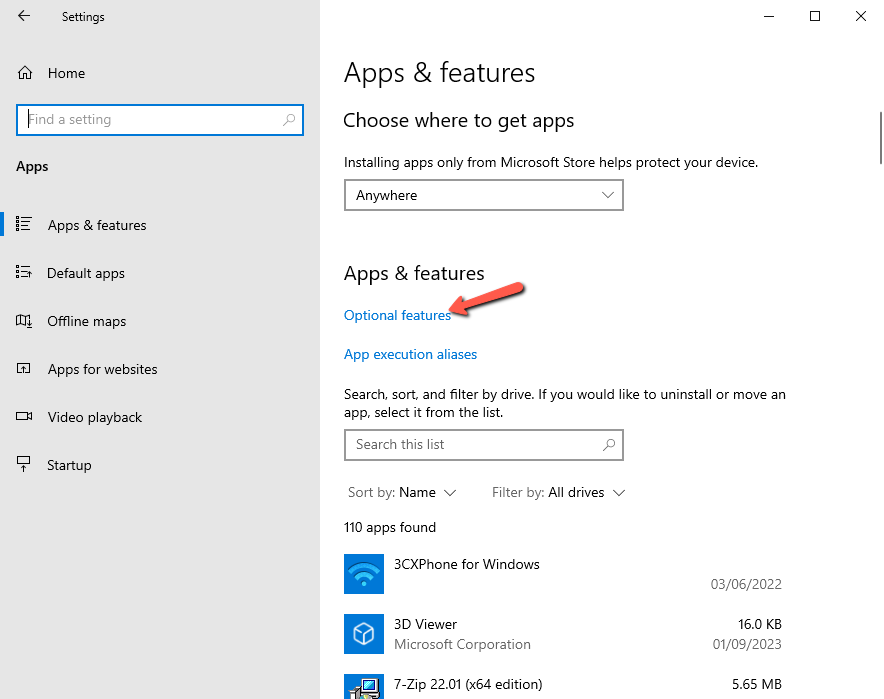
Task: Open Optional features
Action: [x=397, y=314]
